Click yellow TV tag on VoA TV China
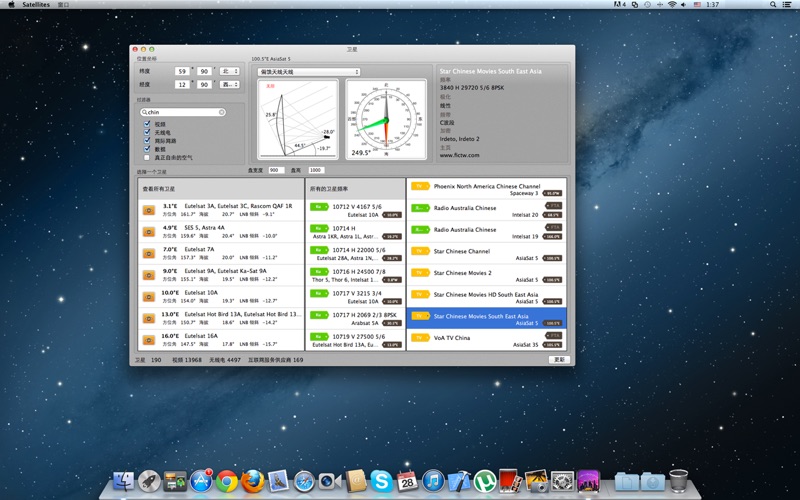Viewport: 800px width, 500px height. click(x=420, y=338)
